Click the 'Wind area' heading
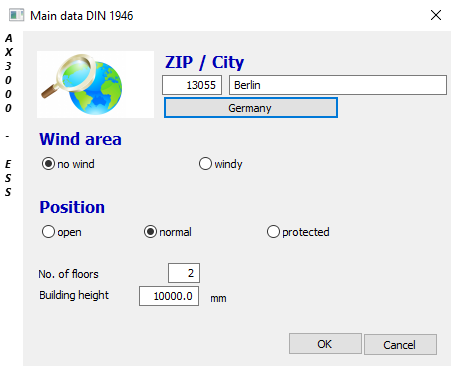The height and width of the screenshot is (367, 452). (80, 139)
